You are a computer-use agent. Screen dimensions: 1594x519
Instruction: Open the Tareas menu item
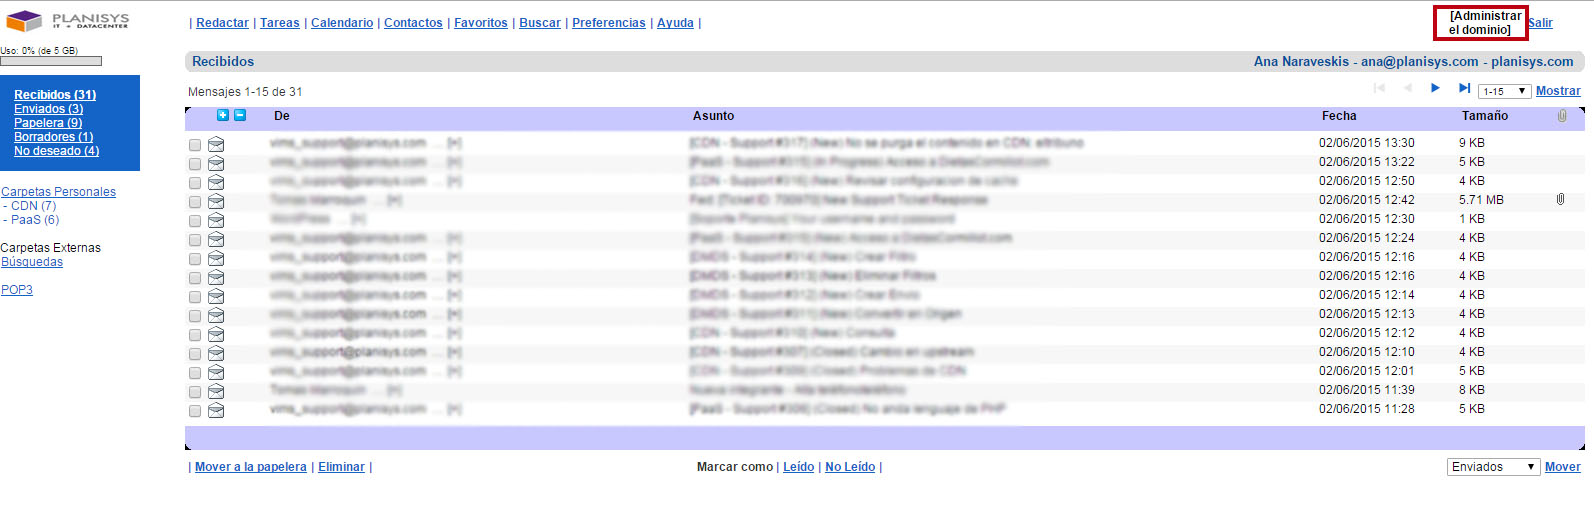point(280,23)
